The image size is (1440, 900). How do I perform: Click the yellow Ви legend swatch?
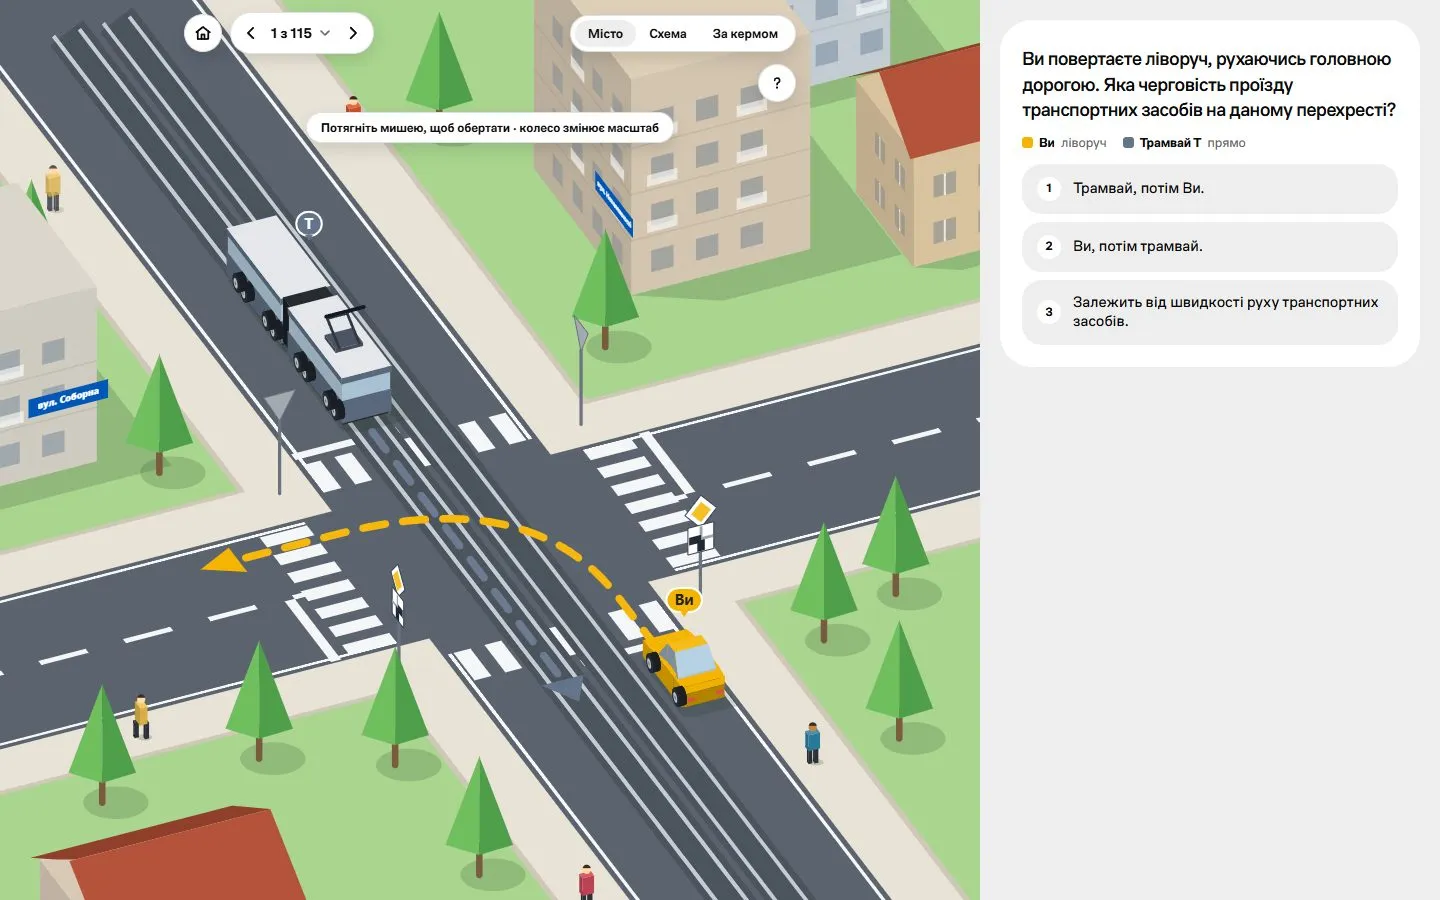pos(1027,143)
